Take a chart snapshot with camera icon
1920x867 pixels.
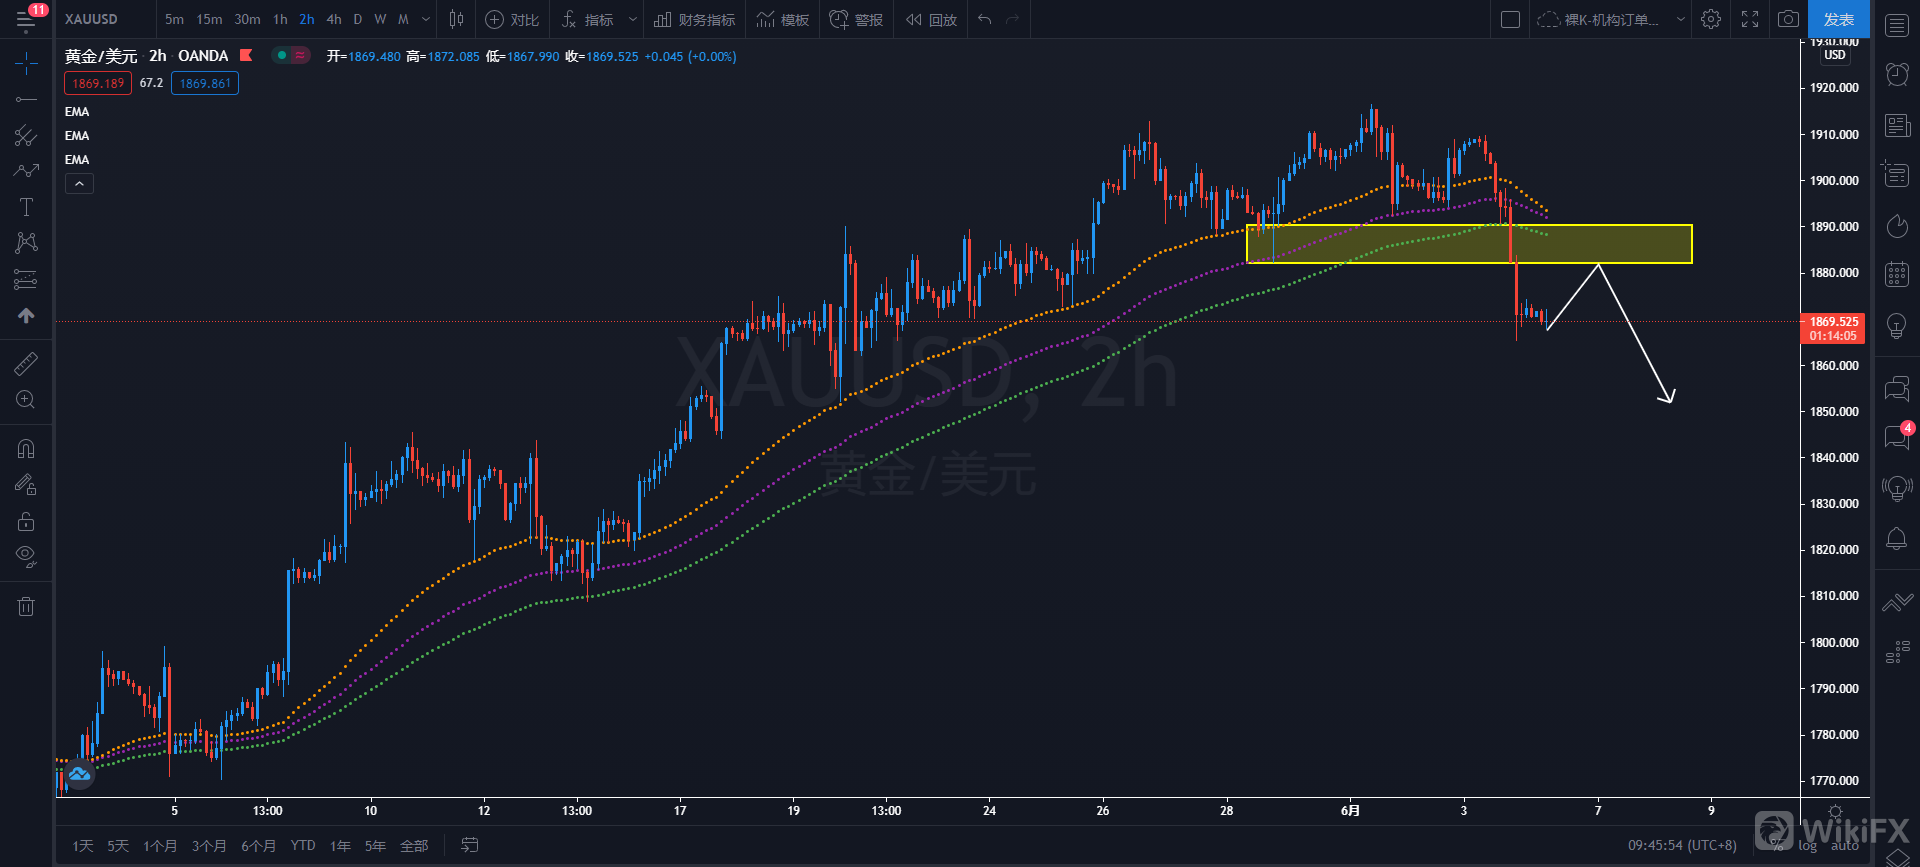pos(1788,19)
